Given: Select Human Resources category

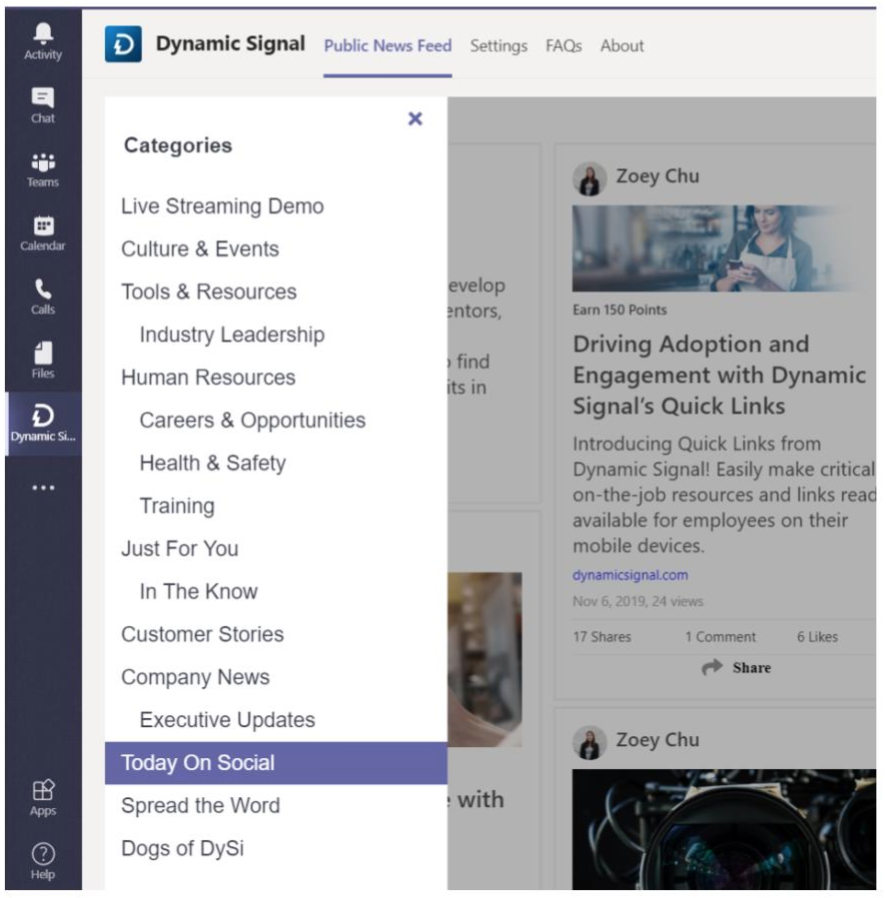Looking at the screenshot, I should pos(208,377).
